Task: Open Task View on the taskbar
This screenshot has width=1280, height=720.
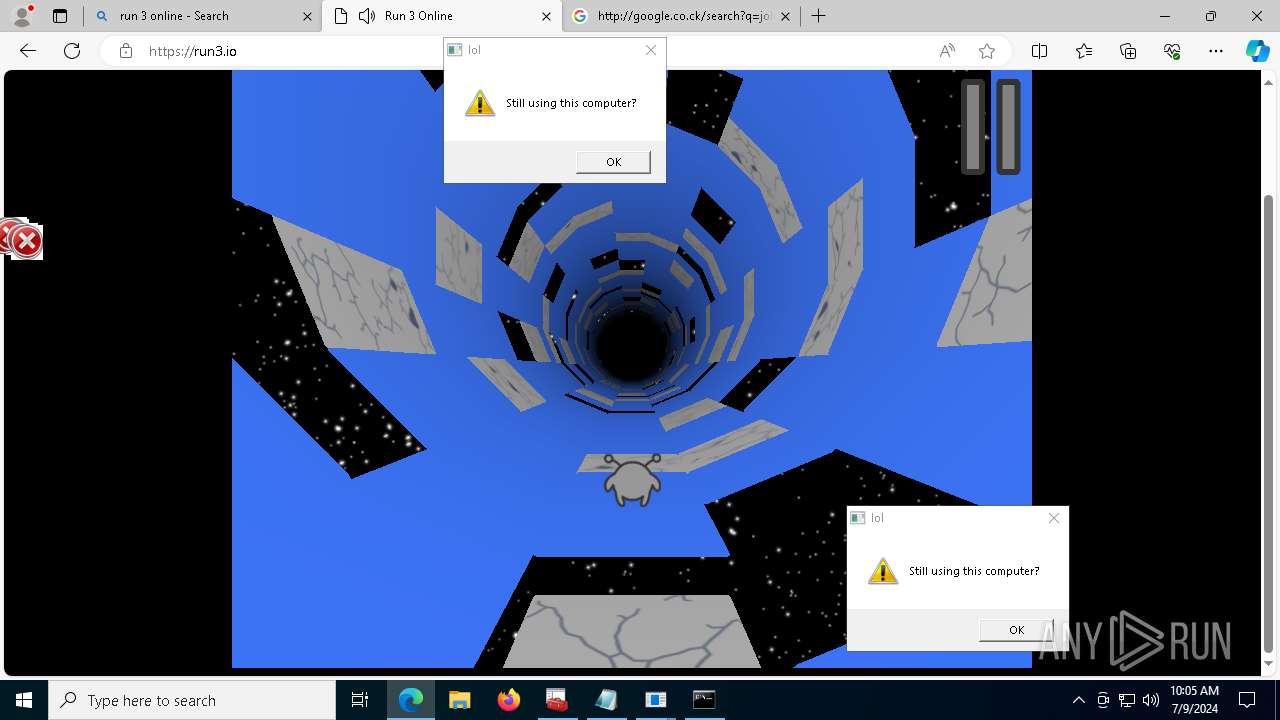Action: 360,700
